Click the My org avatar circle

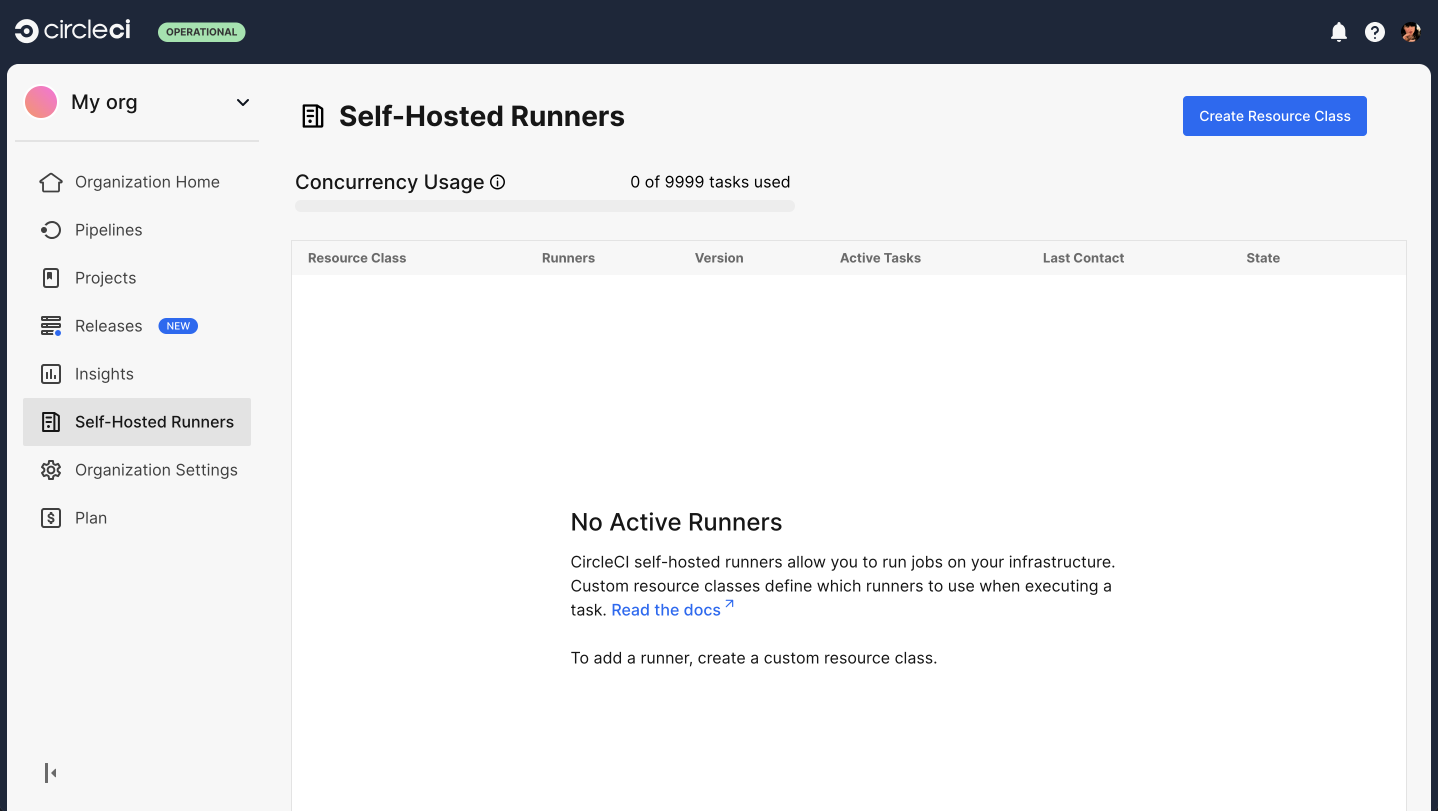click(41, 102)
